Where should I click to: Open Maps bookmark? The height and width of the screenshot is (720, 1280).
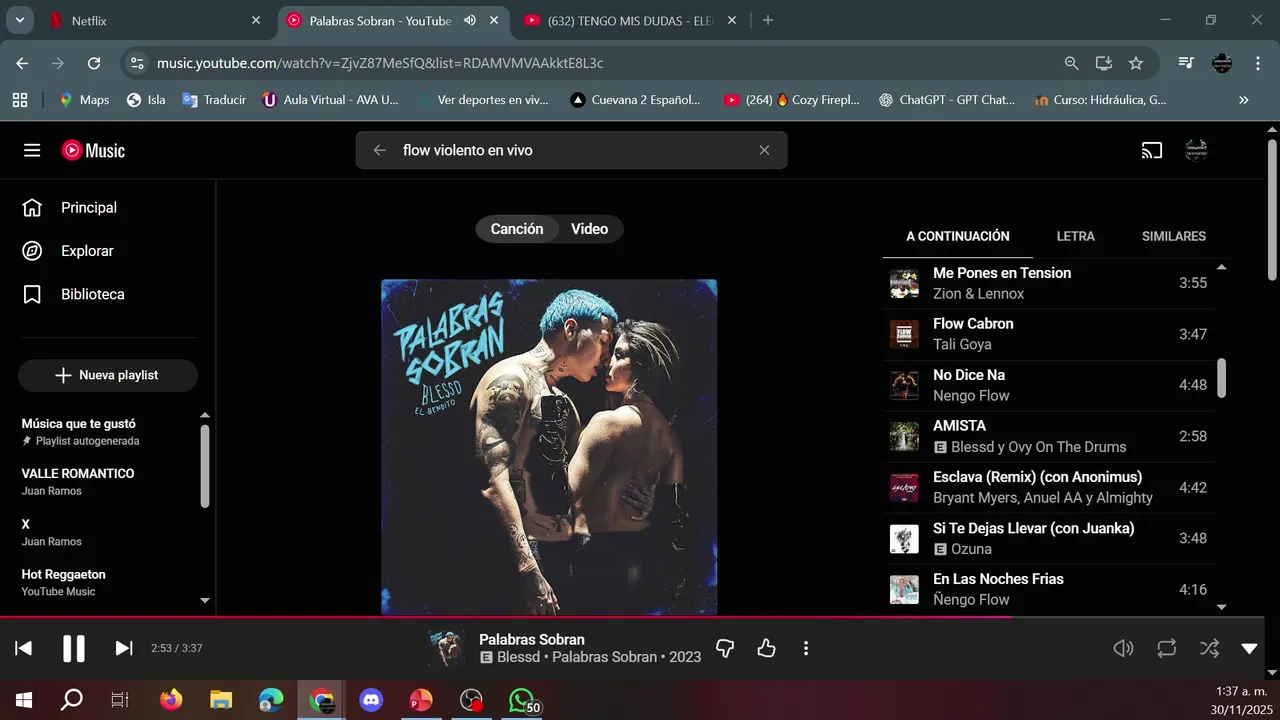84,100
